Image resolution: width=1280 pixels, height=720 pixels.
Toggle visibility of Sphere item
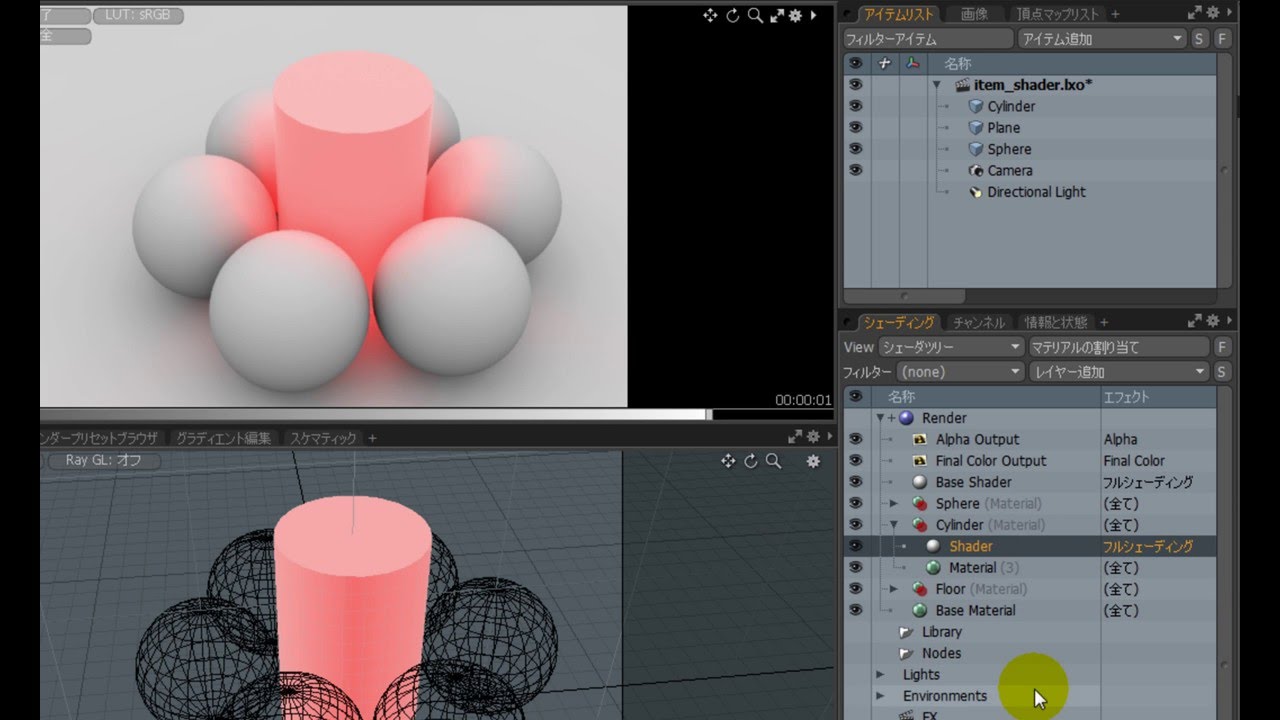click(856, 149)
